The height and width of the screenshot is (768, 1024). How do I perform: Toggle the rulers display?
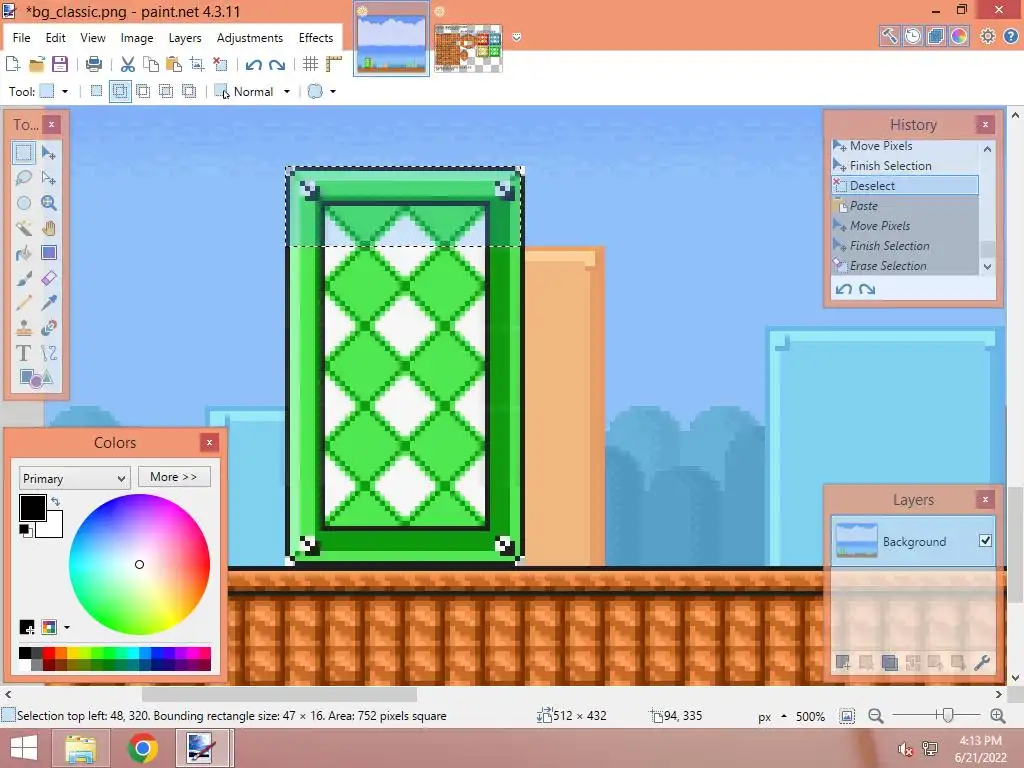(x=334, y=64)
